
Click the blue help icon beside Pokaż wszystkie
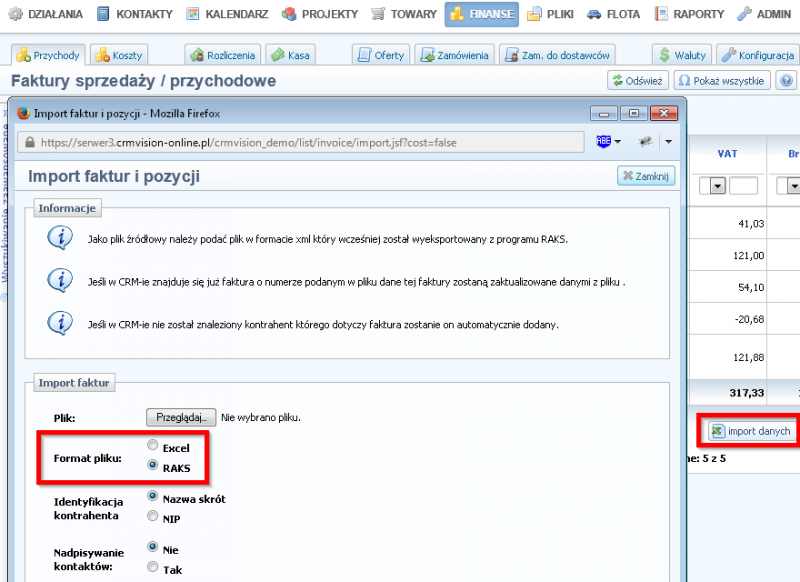click(x=786, y=81)
